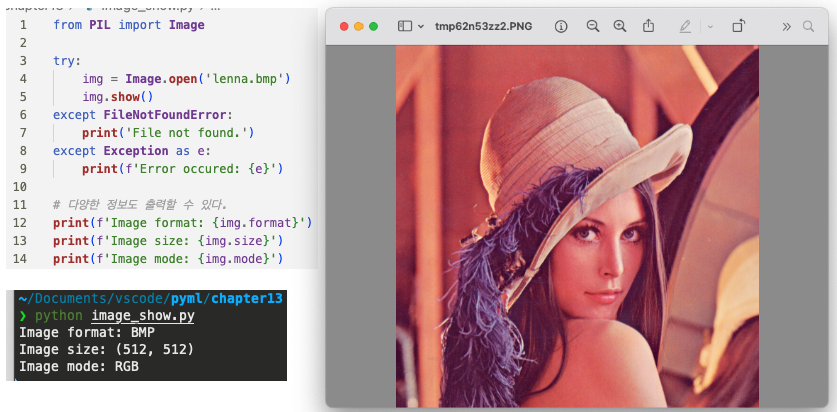Close the Preview window with red button
The image size is (837, 412).
(345, 26)
